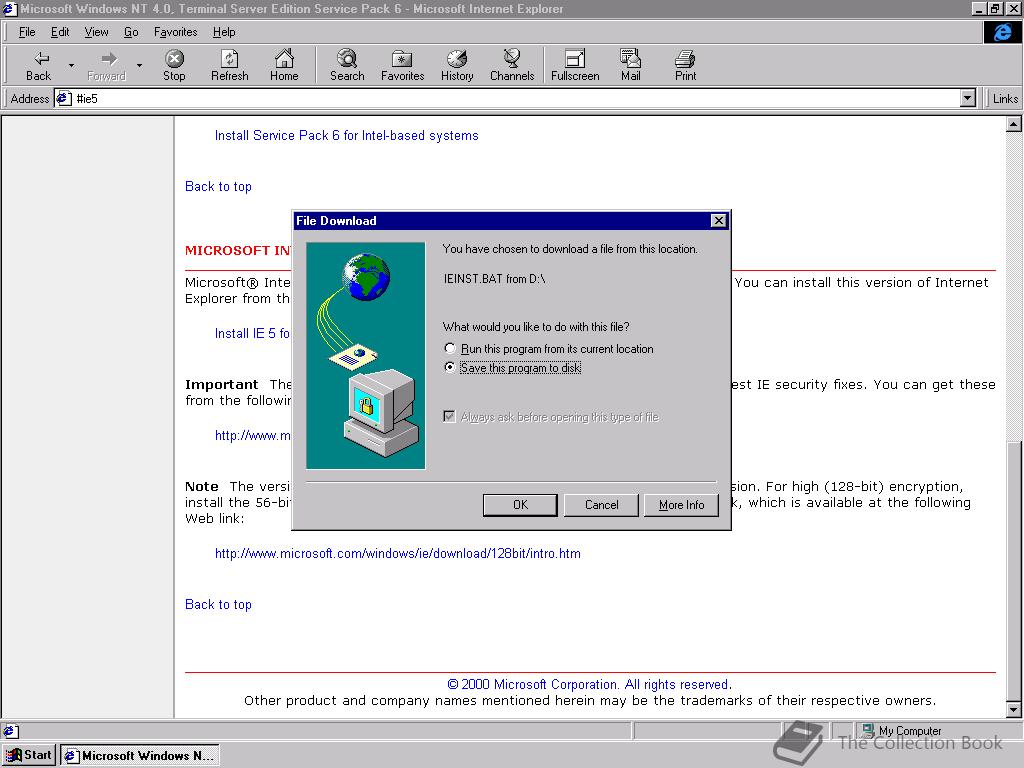
Task: Switch to Fullscreen via toolbar icon
Action: point(575,66)
